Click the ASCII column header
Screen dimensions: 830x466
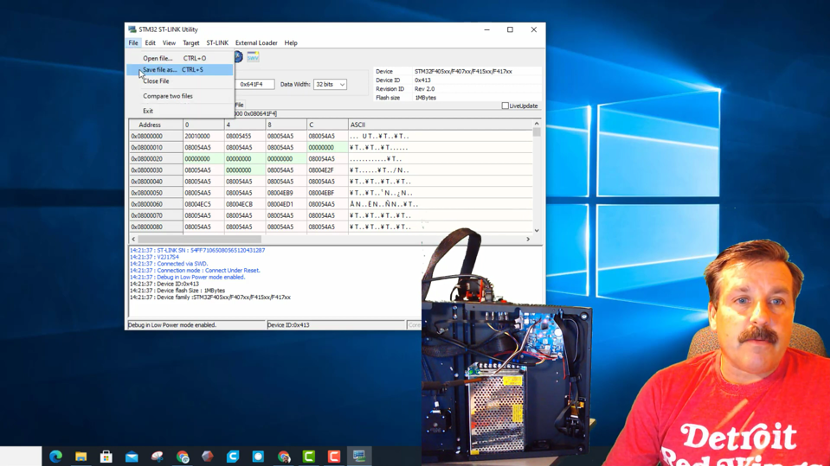coord(440,125)
